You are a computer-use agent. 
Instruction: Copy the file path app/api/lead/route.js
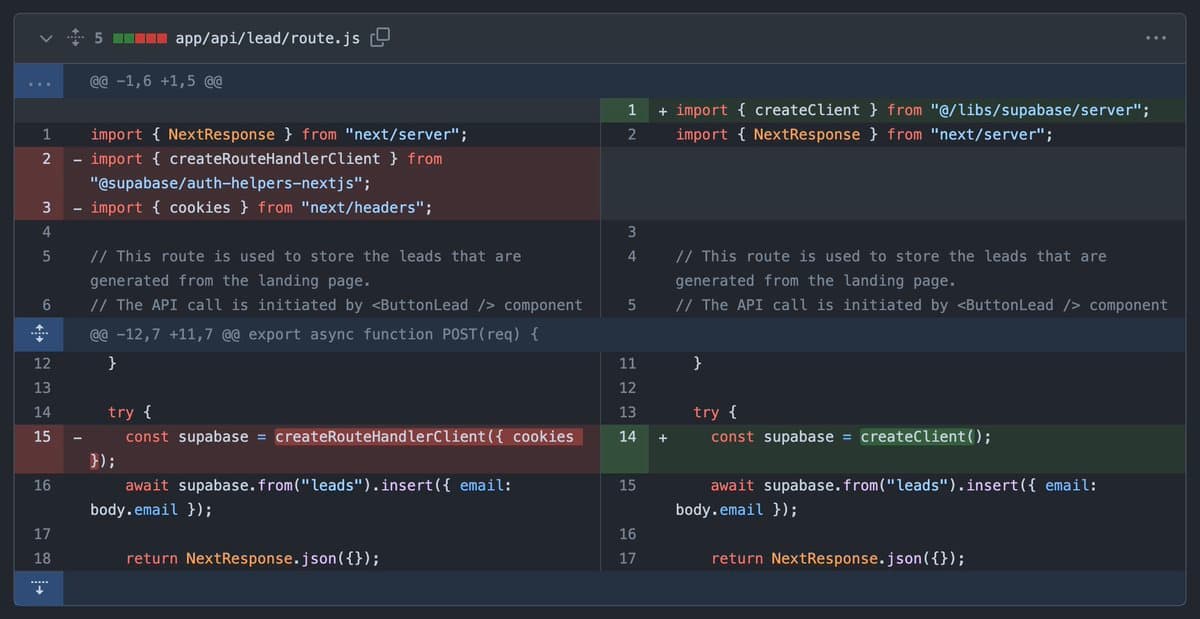click(x=380, y=38)
